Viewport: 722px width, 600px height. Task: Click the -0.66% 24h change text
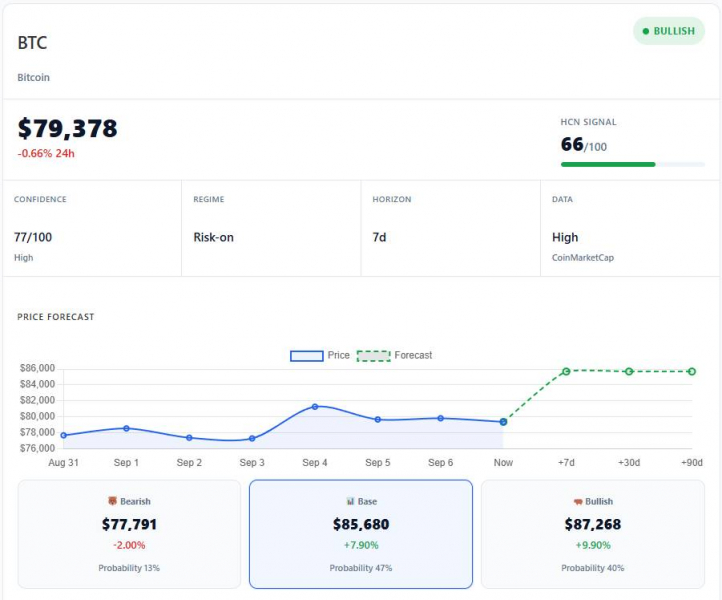[x=46, y=153]
